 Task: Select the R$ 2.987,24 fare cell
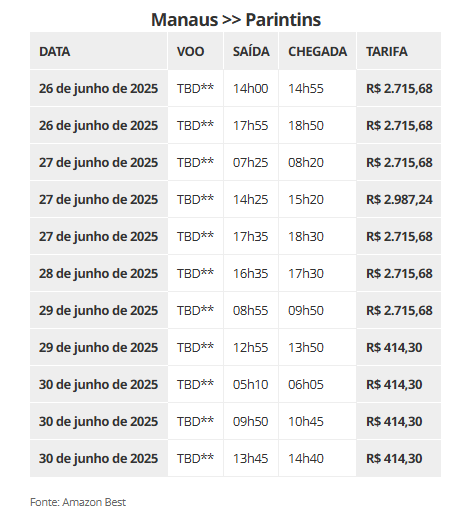click(399, 199)
